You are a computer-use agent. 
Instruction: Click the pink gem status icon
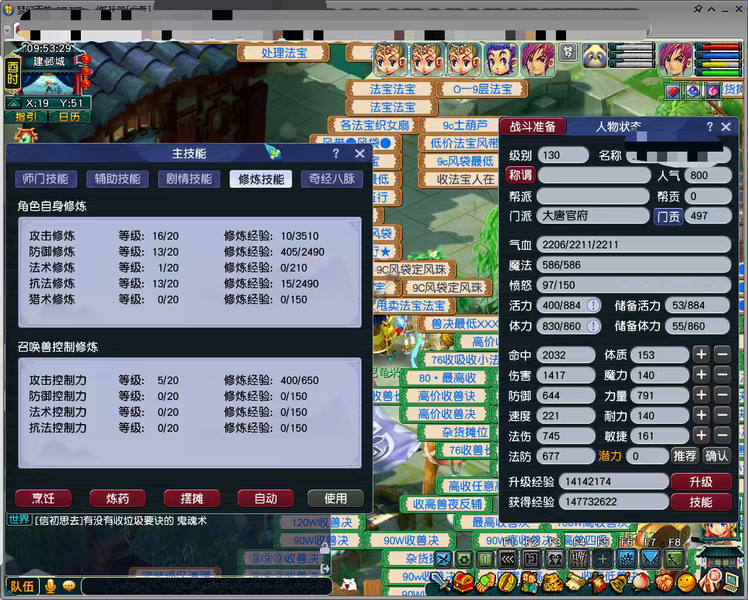(x=713, y=91)
